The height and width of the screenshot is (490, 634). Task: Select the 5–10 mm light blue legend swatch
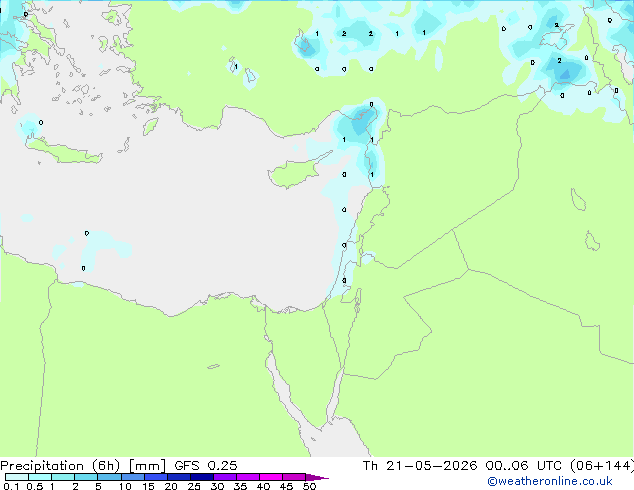click(109, 477)
